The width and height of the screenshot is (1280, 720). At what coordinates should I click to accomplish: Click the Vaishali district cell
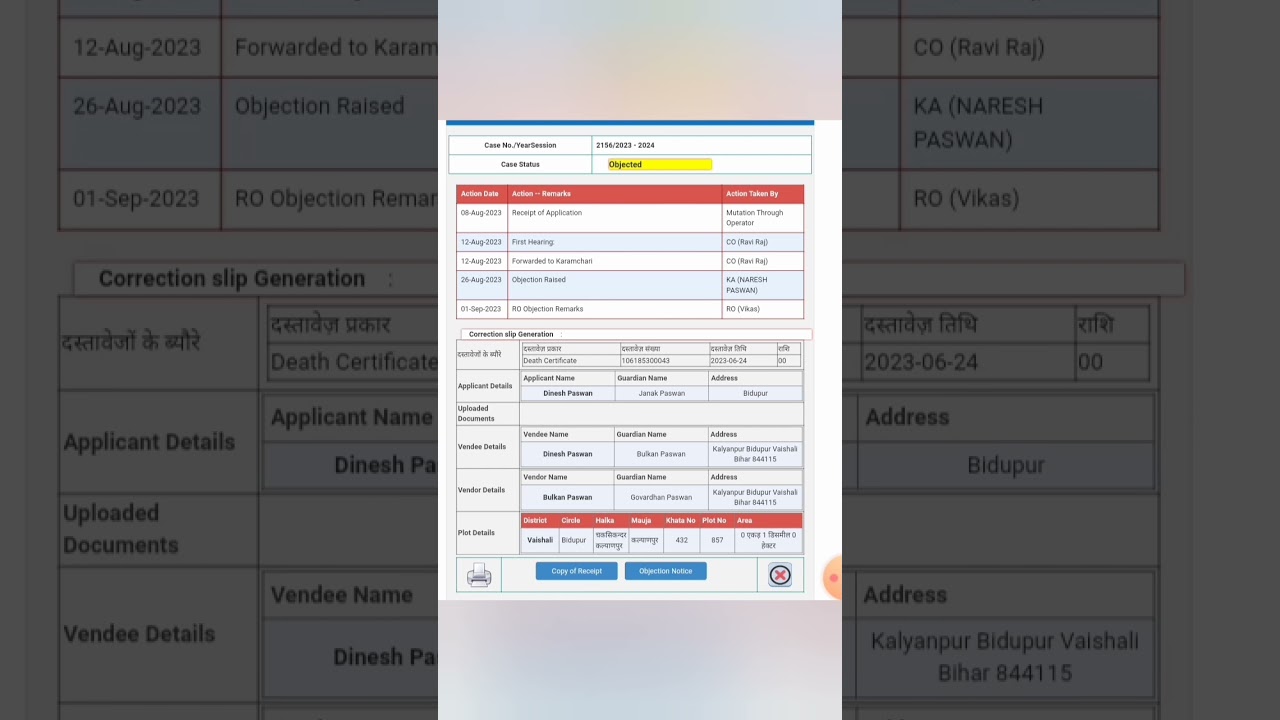(540, 540)
